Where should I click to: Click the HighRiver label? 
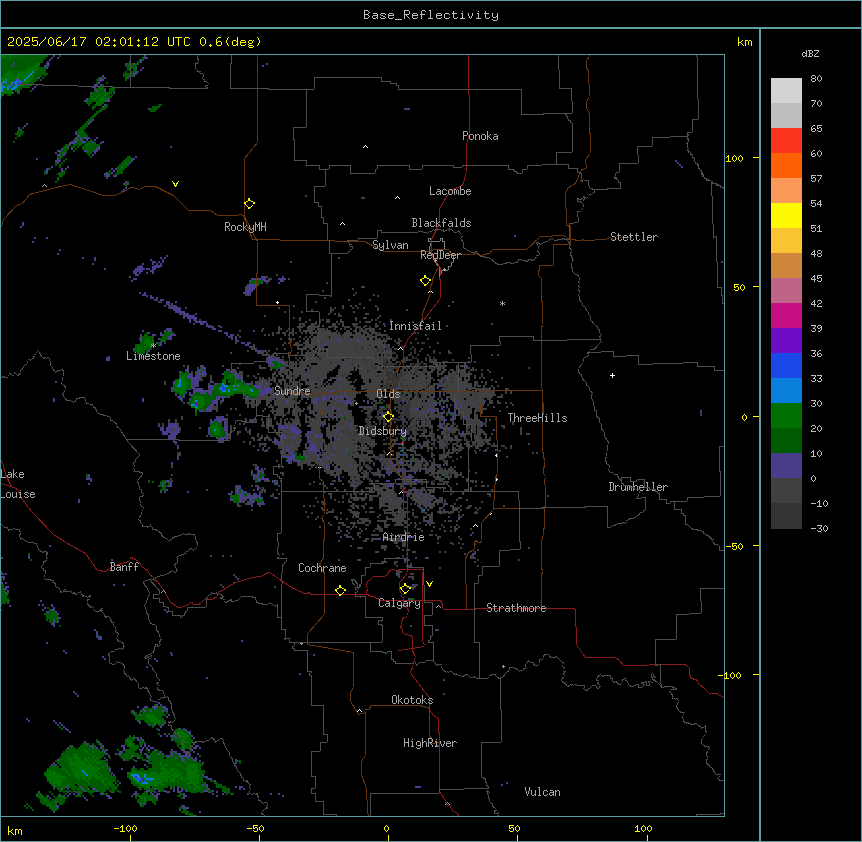[x=430, y=743]
